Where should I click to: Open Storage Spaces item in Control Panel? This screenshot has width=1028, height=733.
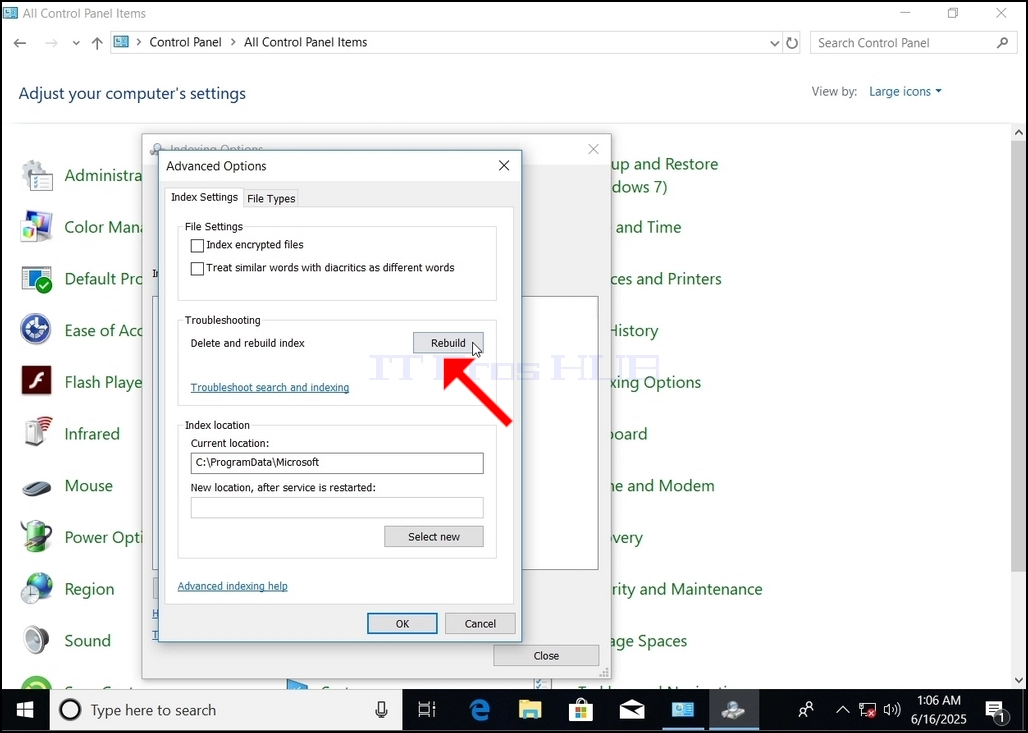[649, 641]
